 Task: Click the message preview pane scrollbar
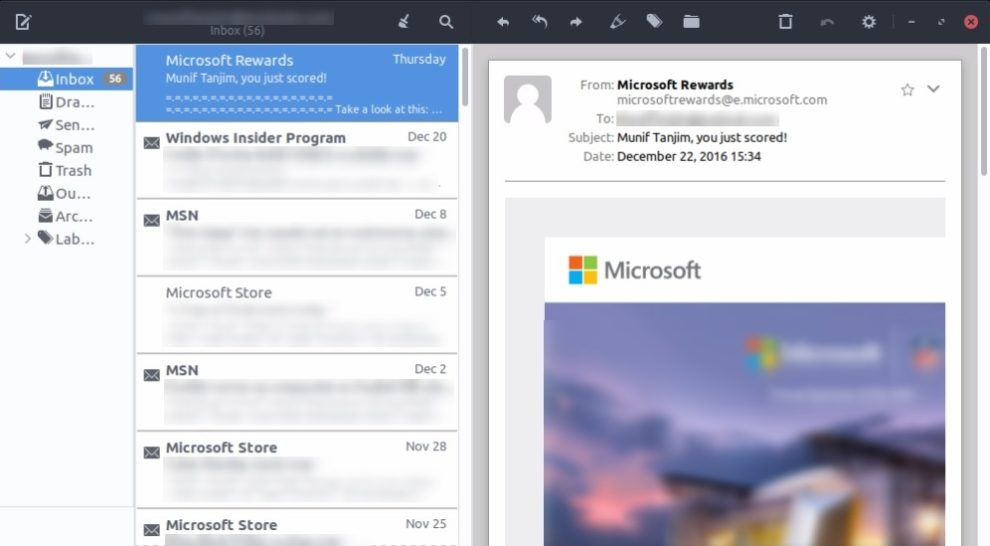(984, 112)
